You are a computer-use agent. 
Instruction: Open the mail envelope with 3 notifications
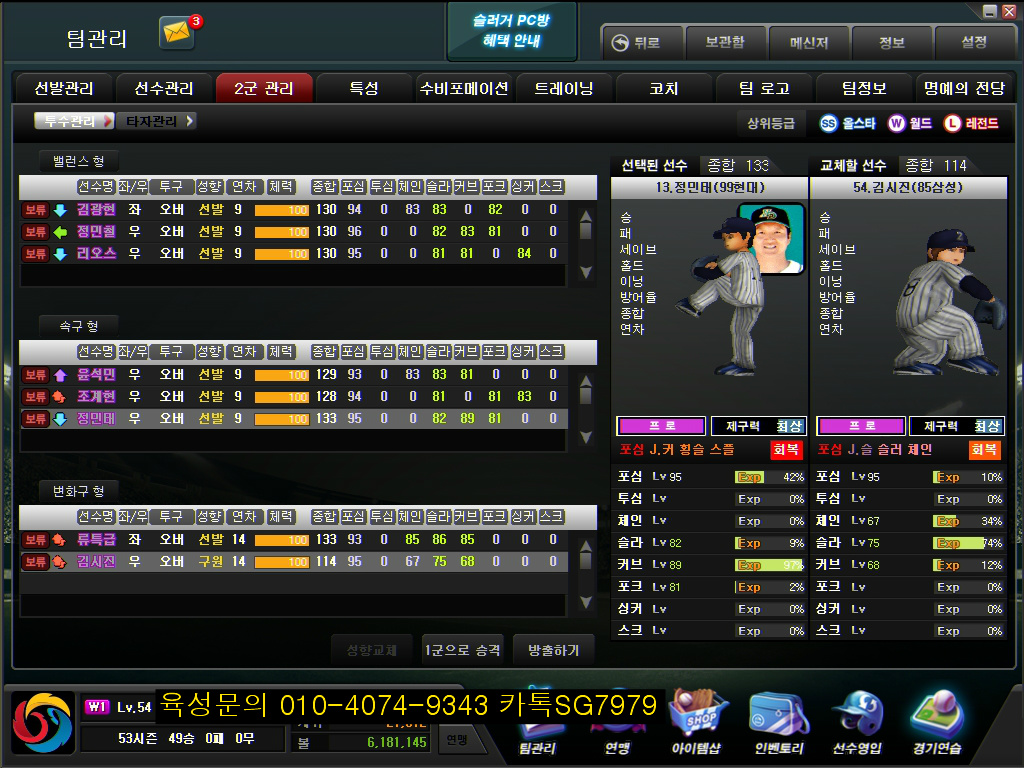tap(177, 35)
